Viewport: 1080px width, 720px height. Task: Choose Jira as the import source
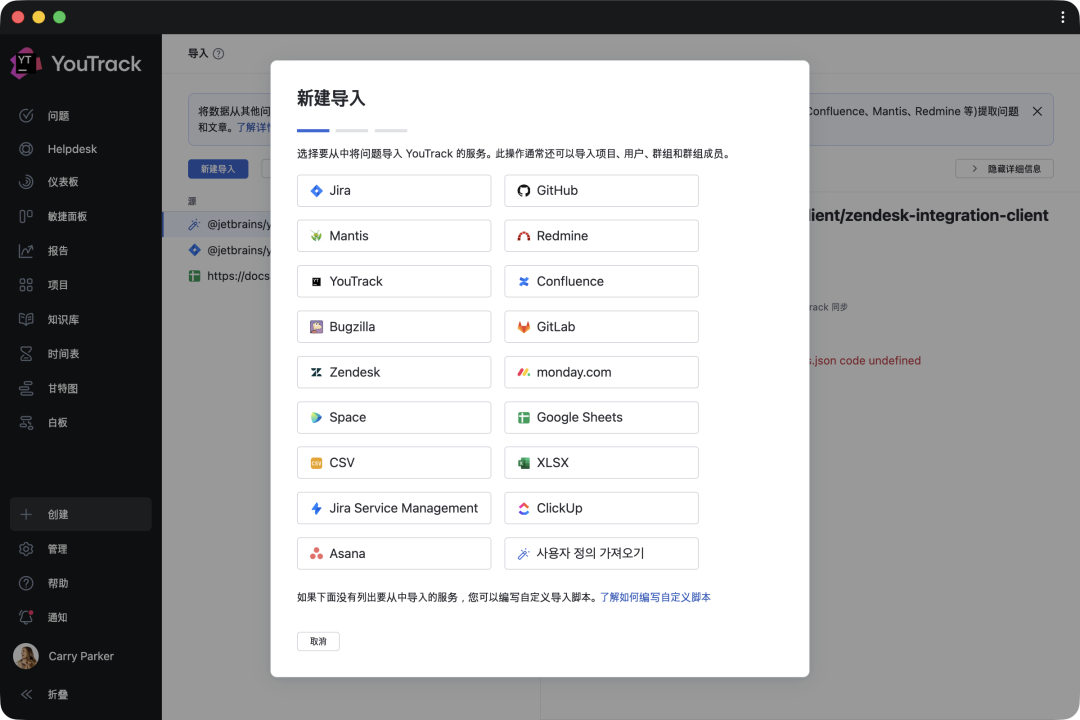[x=394, y=191]
